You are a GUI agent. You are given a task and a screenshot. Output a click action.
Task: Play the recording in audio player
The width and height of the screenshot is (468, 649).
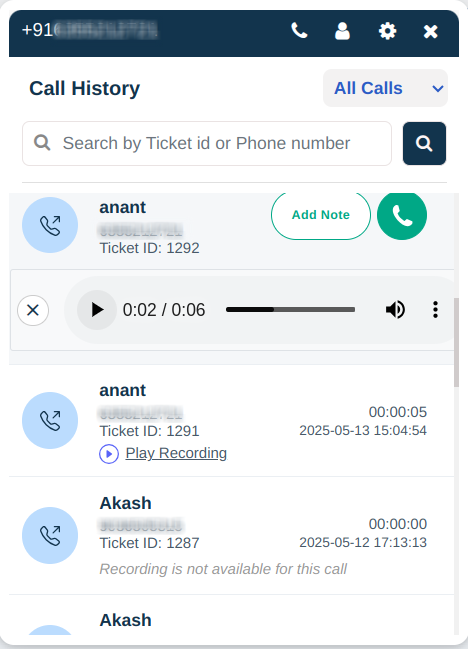(x=97, y=310)
